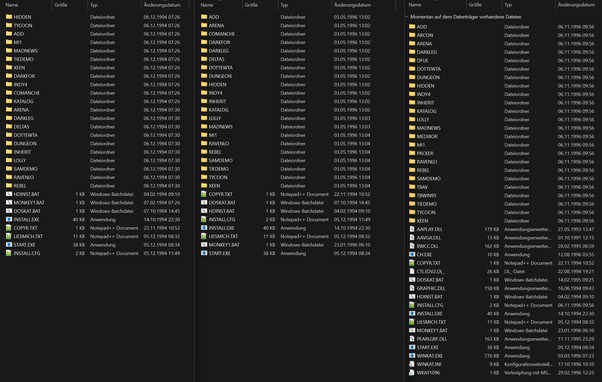Image resolution: width=602 pixels, height=382 pixels.
Task: Click the TBWIN95 folder icon
Action: click(x=412, y=195)
